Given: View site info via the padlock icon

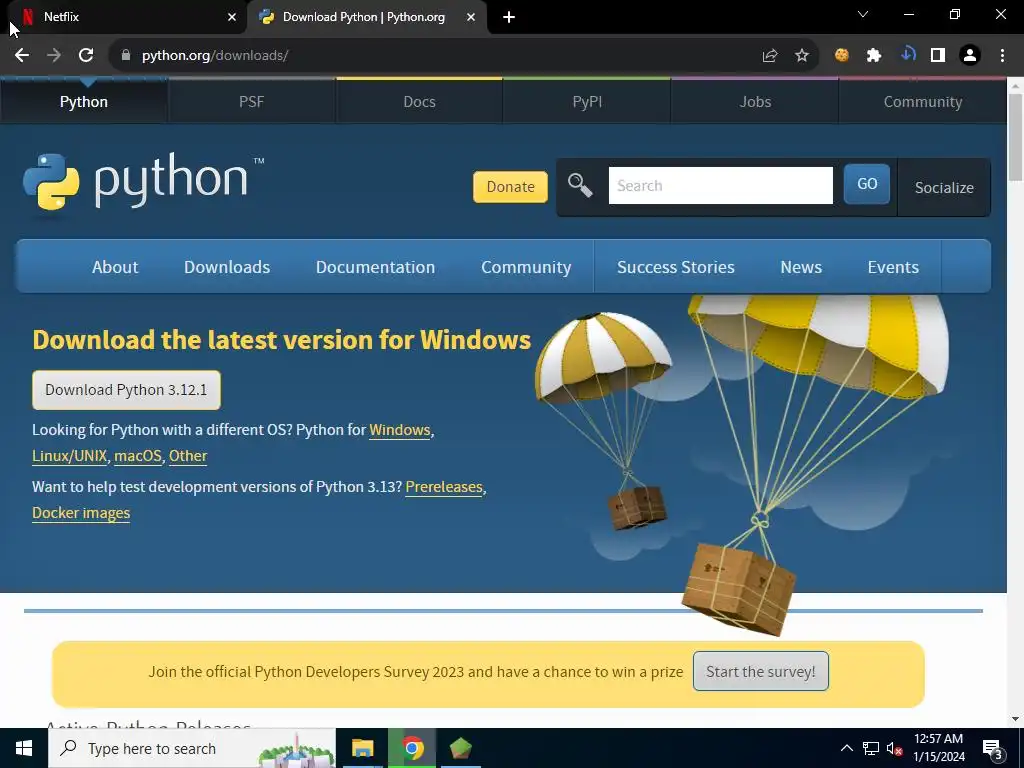Looking at the screenshot, I should click(126, 56).
